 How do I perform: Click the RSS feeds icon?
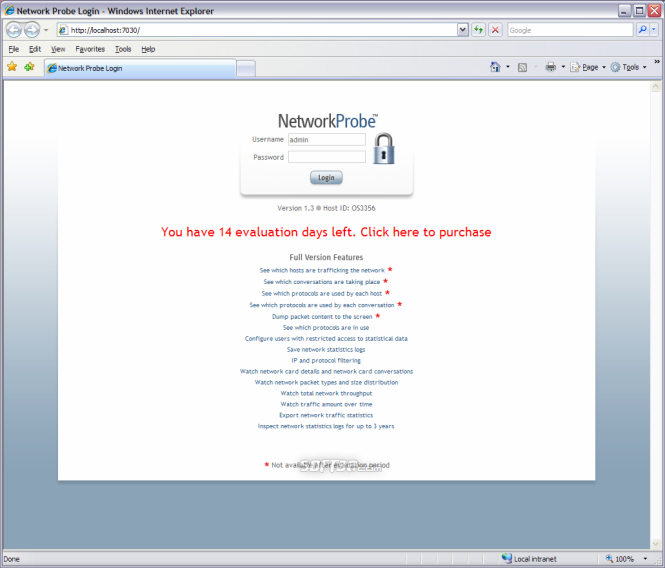tap(522, 67)
